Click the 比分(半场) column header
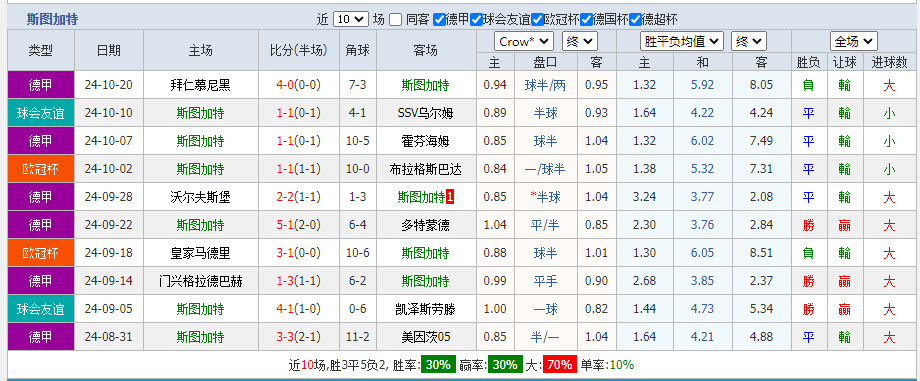Screen dimensions: 920x381 click(299, 50)
